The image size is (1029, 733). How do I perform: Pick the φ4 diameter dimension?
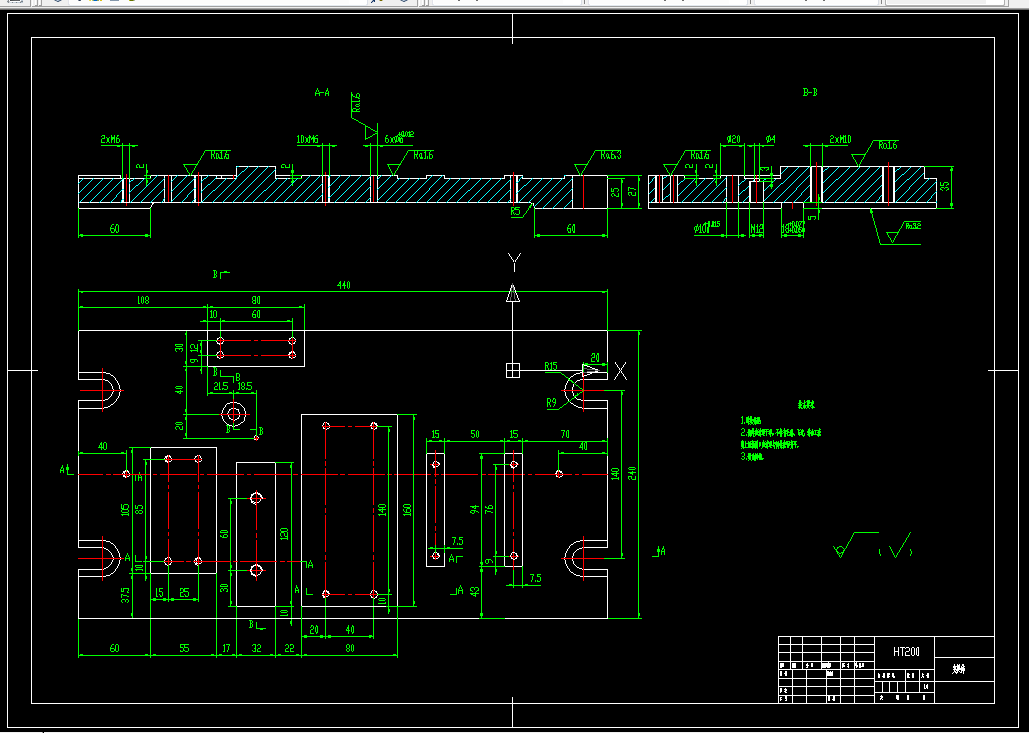[x=770, y=140]
